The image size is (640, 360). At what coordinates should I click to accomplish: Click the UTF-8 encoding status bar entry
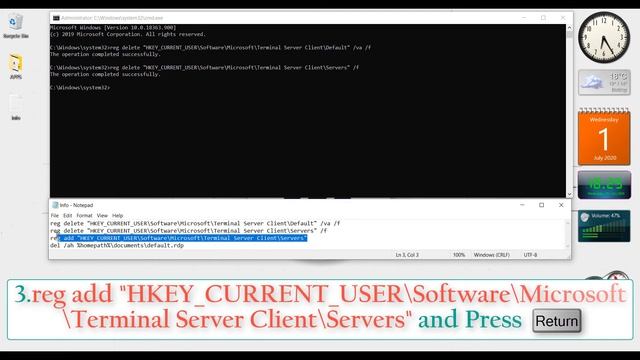tap(530, 255)
